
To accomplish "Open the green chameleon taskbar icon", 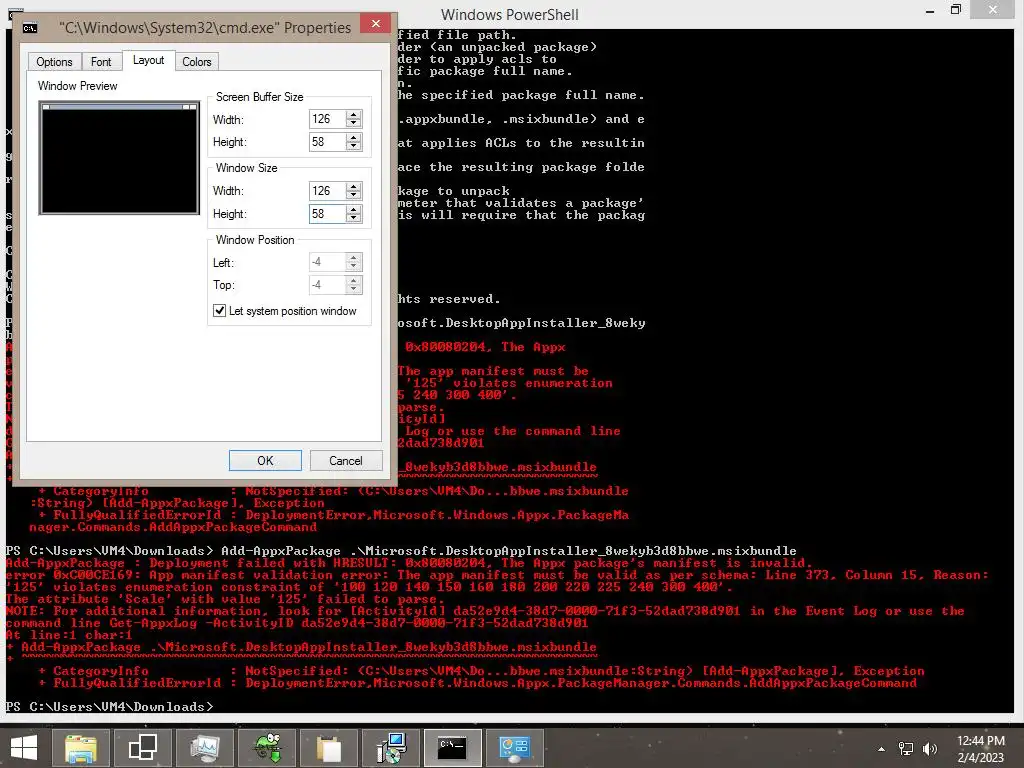I will coord(267,748).
